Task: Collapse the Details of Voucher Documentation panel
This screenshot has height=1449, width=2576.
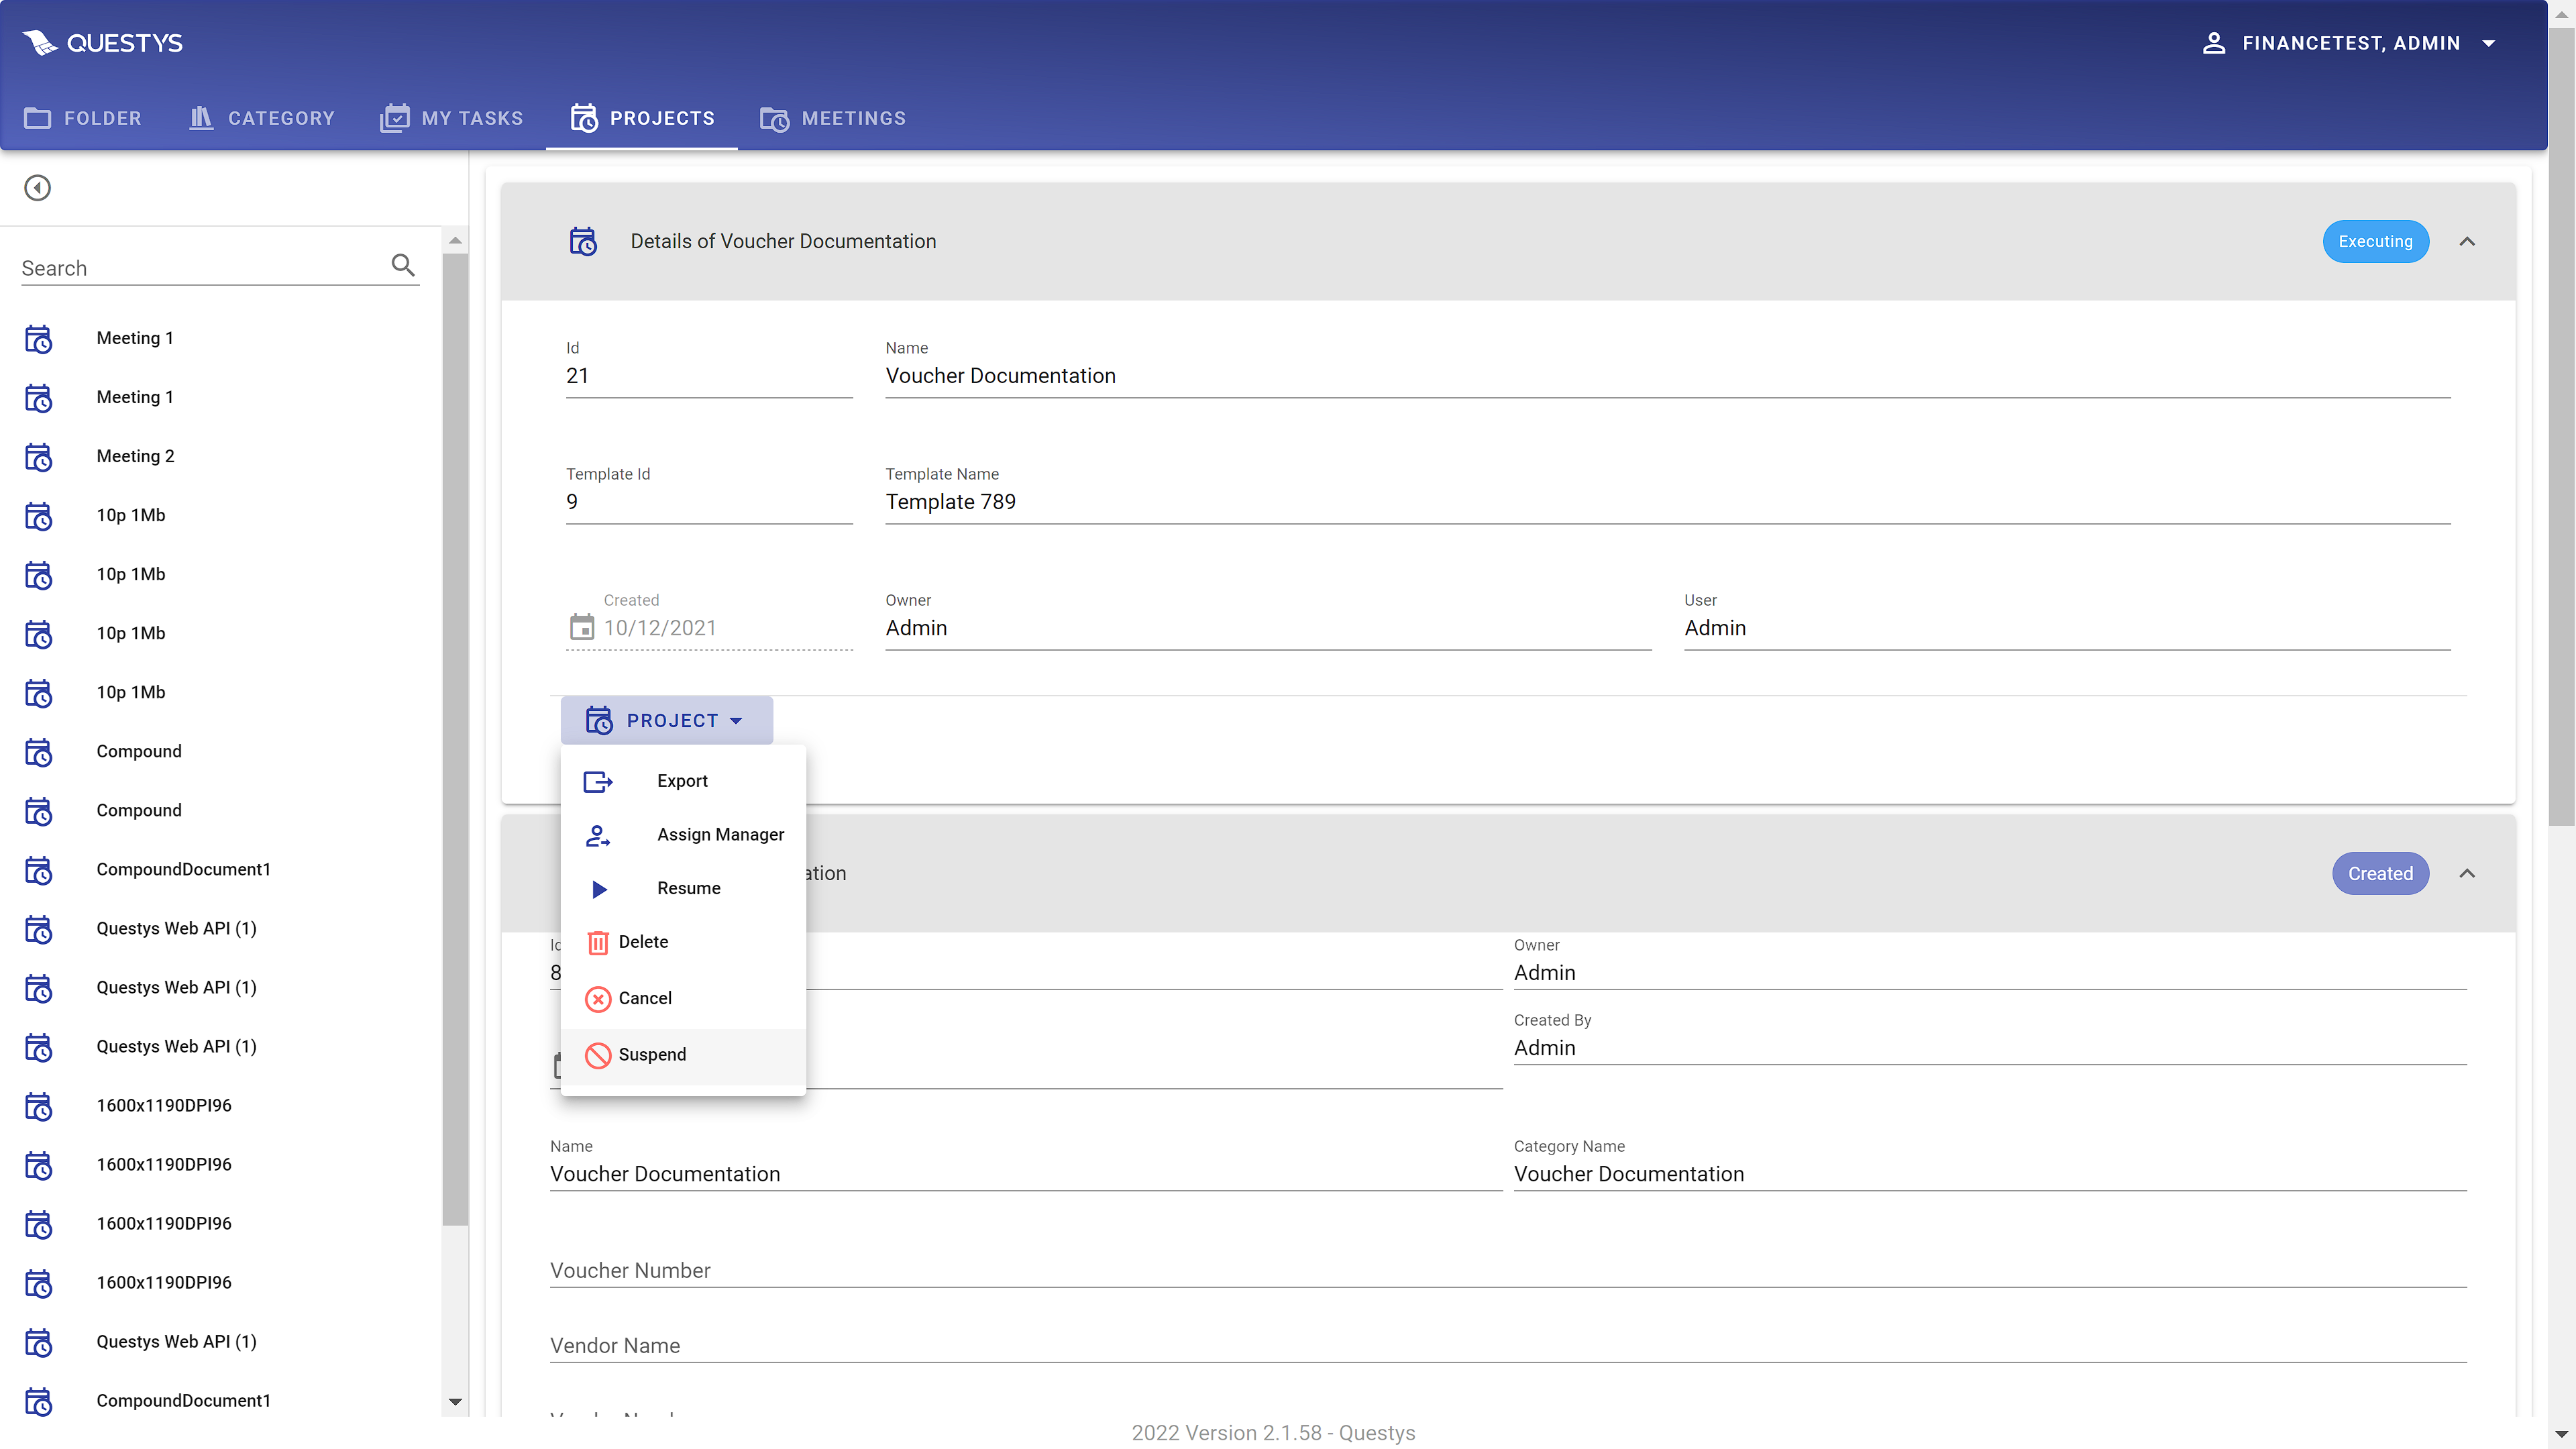Action: [x=2467, y=241]
